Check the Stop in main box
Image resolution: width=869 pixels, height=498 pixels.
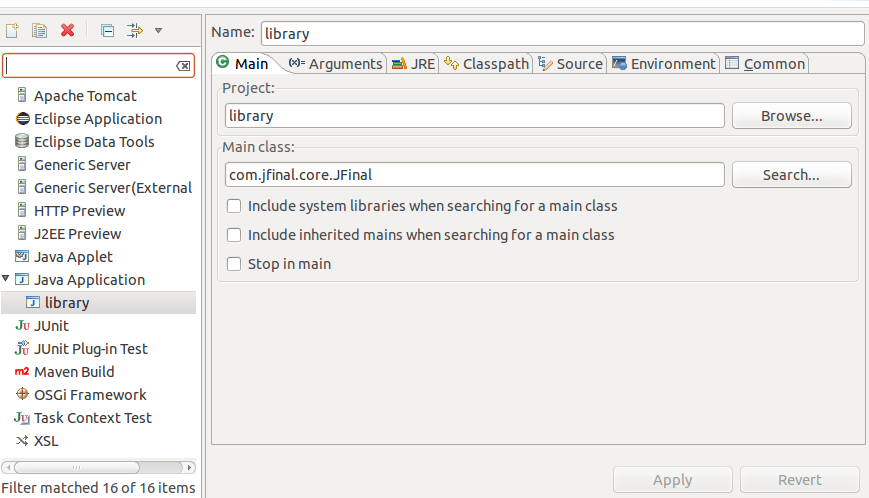234,264
